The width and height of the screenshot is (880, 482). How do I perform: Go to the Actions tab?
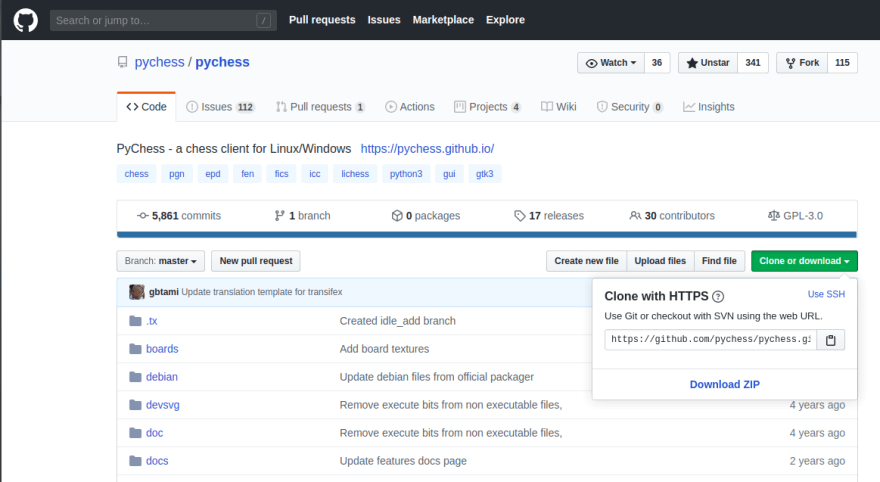pos(410,107)
